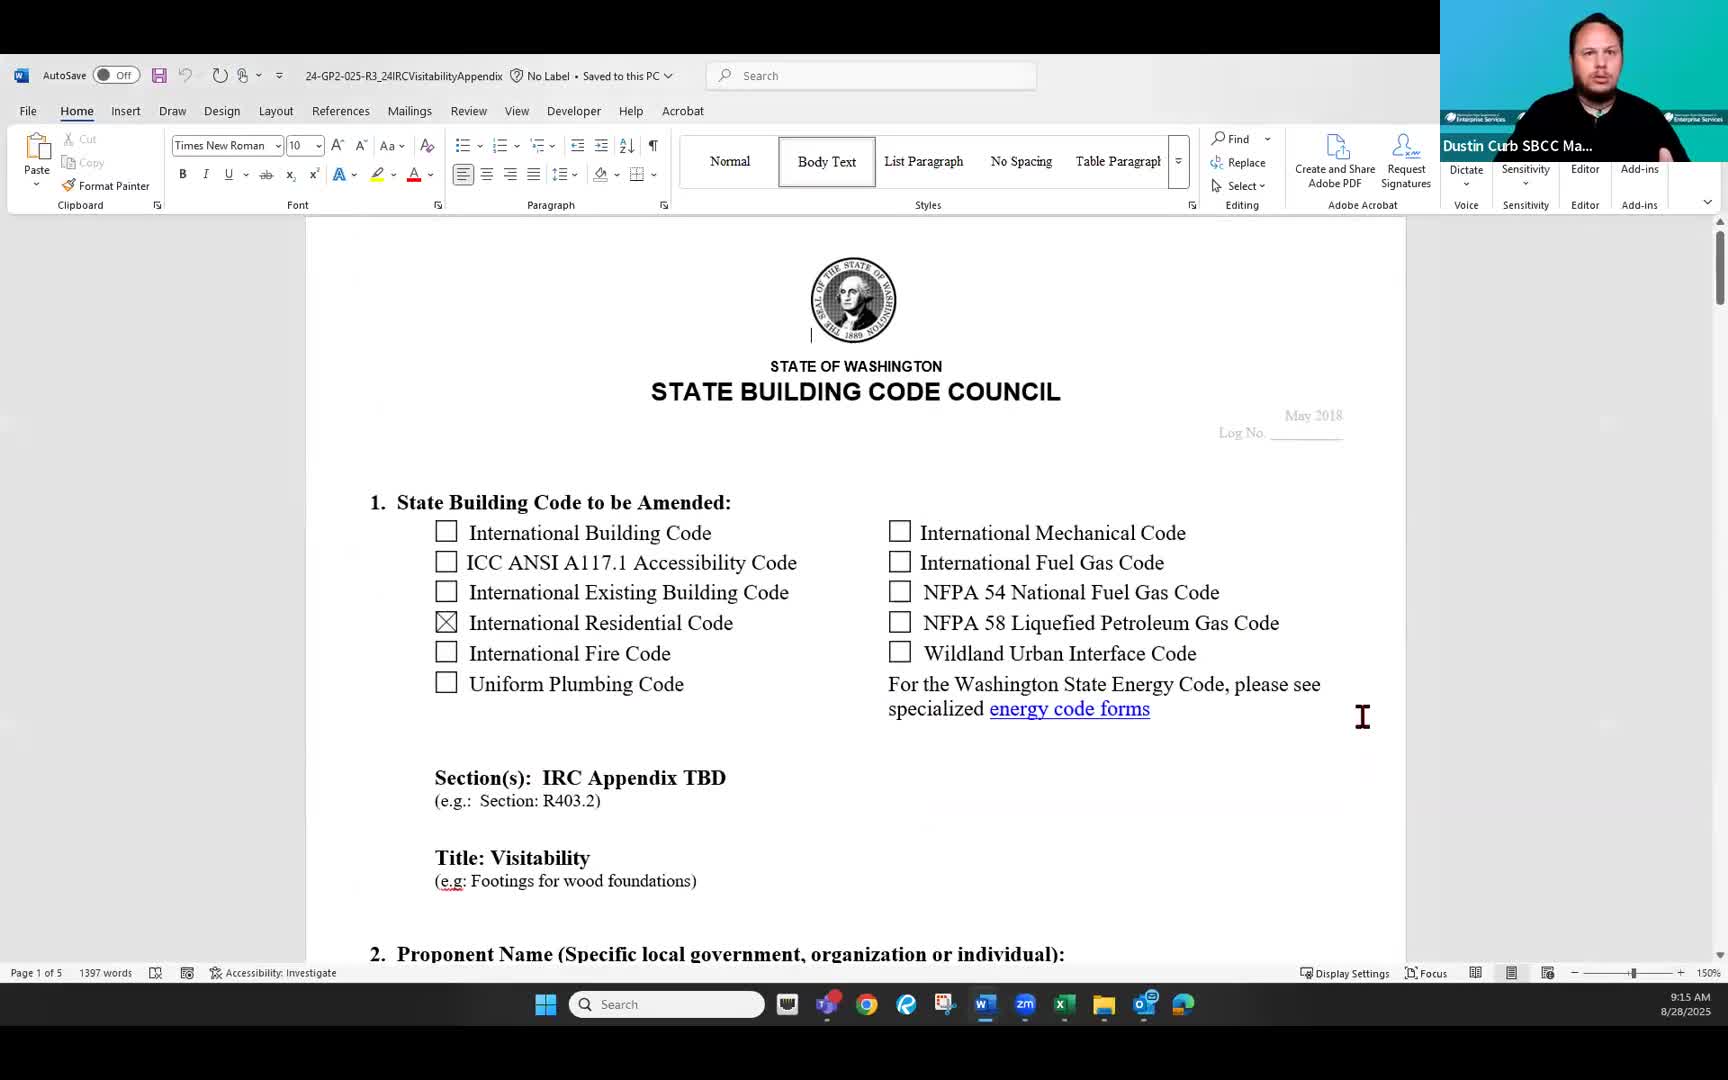1728x1080 pixels.
Task: Uncheck the International Residential Code checkbox
Action: [446, 622]
